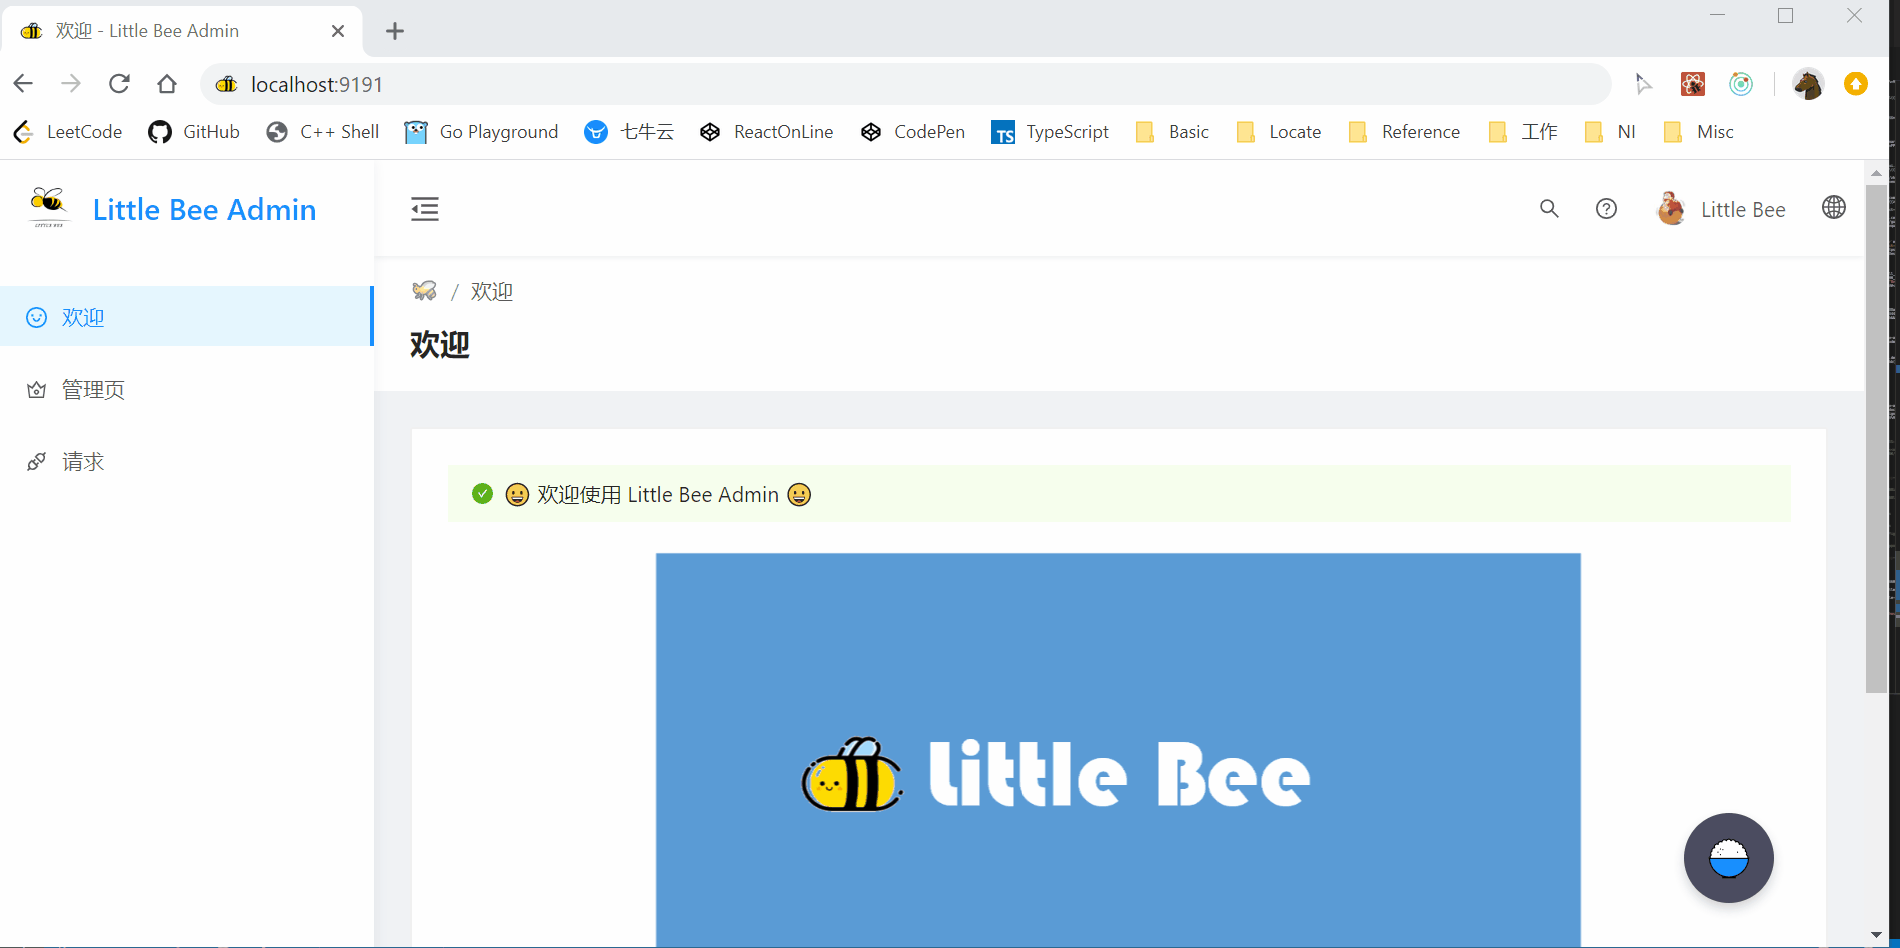Click the 欢迎 breadcrumb text
Screen dimensions: 1900x948
click(x=491, y=291)
